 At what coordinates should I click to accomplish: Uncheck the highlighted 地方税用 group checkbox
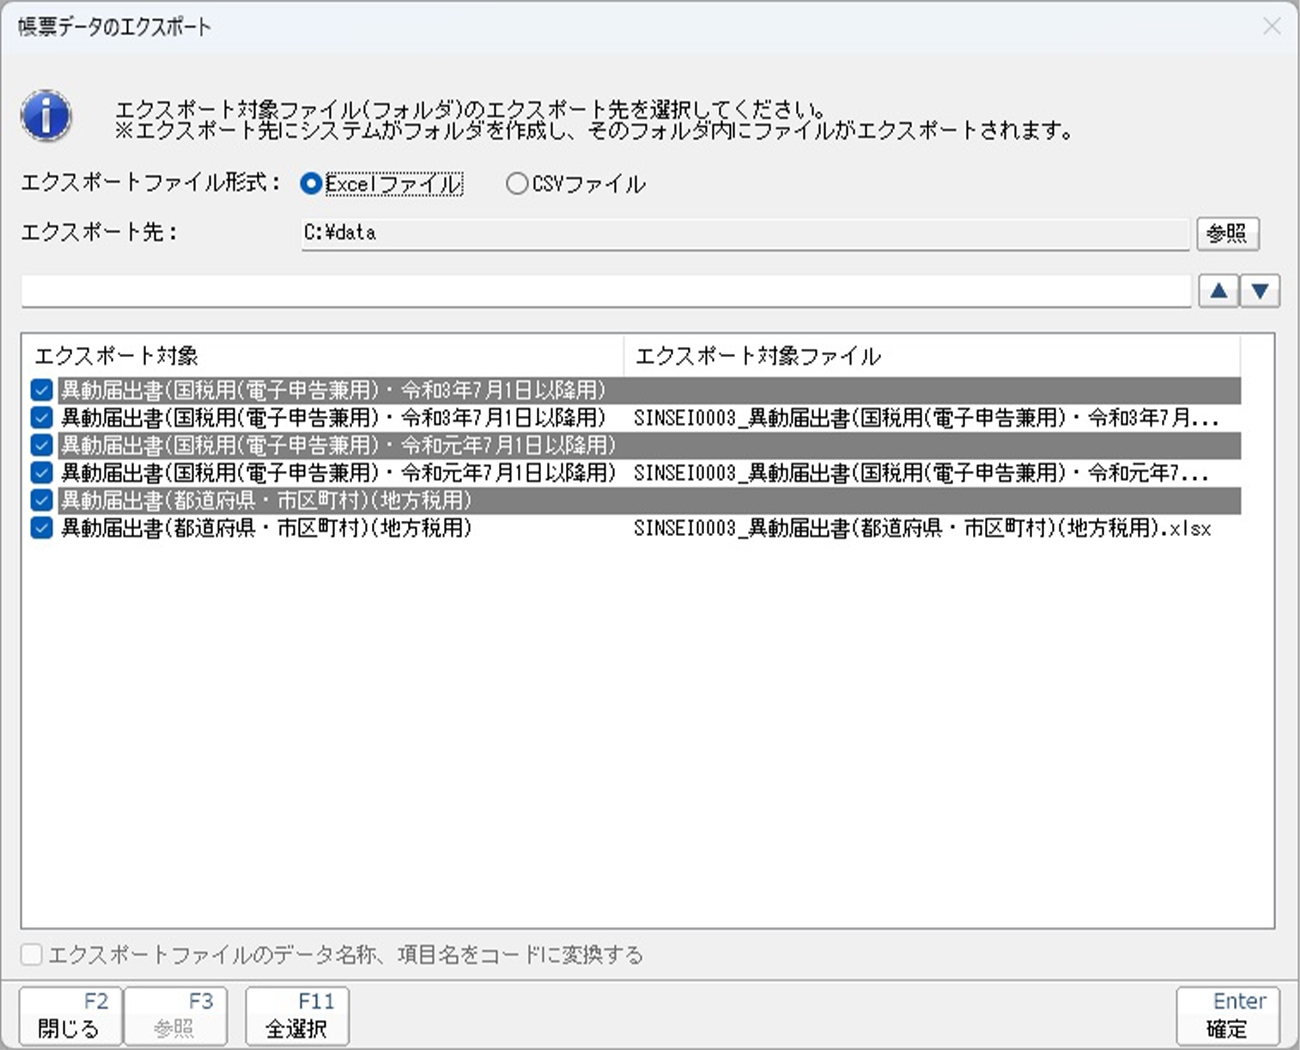(41, 500)
